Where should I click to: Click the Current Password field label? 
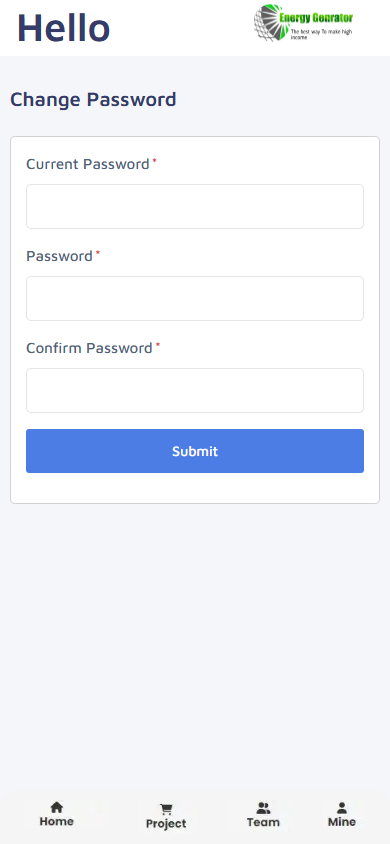point(88,164)
